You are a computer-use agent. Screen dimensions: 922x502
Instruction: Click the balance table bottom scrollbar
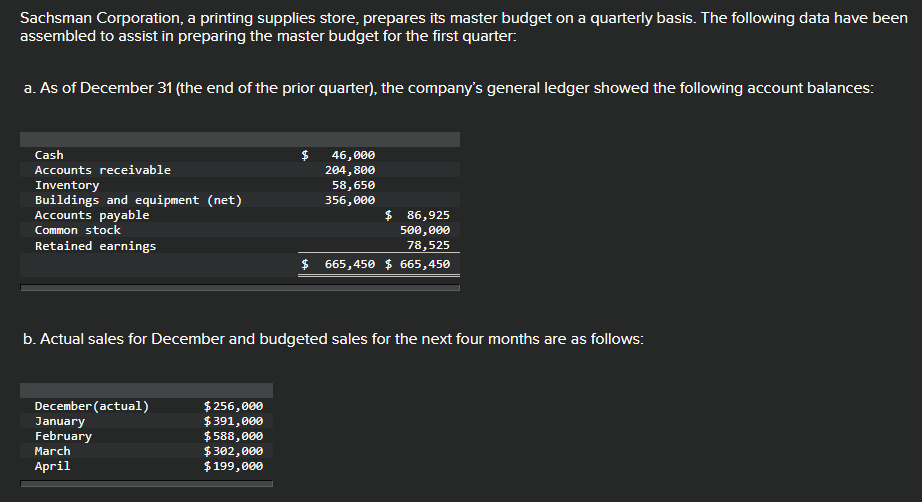coord(240,288)
